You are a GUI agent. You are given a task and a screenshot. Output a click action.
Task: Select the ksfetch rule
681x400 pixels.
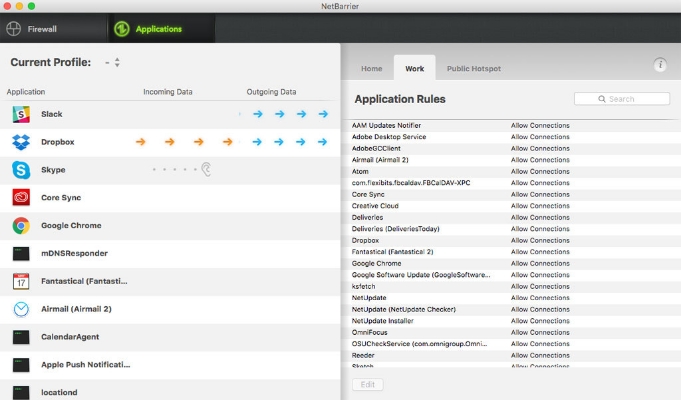click(364, 287)
